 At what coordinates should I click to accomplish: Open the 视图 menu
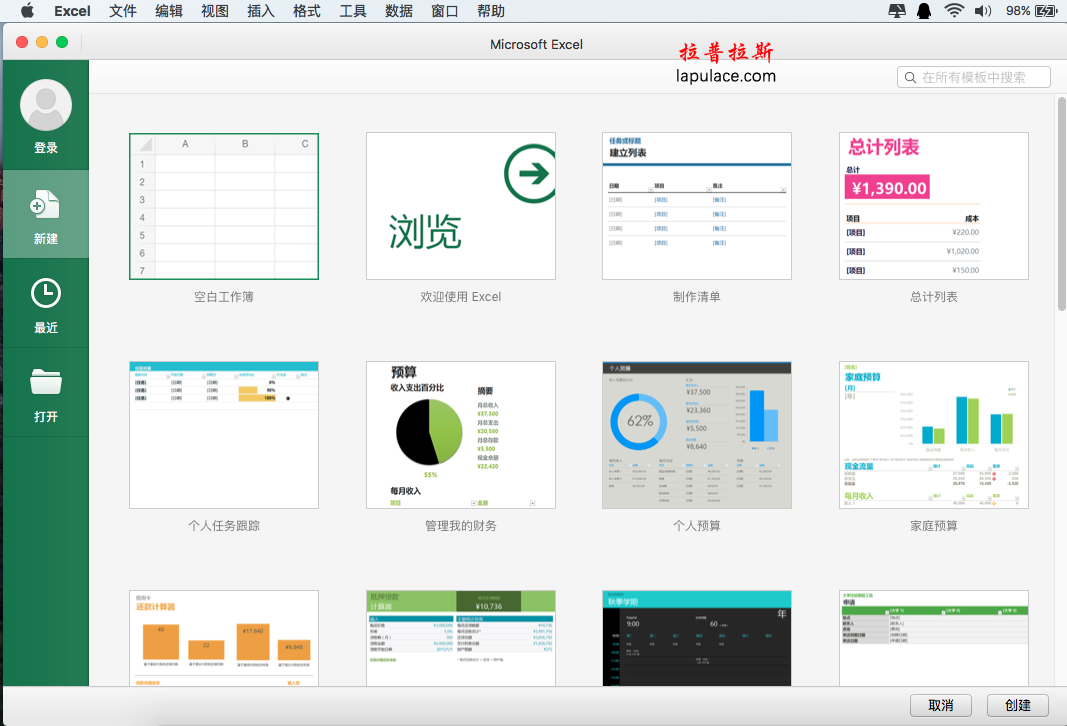(214, 11)
